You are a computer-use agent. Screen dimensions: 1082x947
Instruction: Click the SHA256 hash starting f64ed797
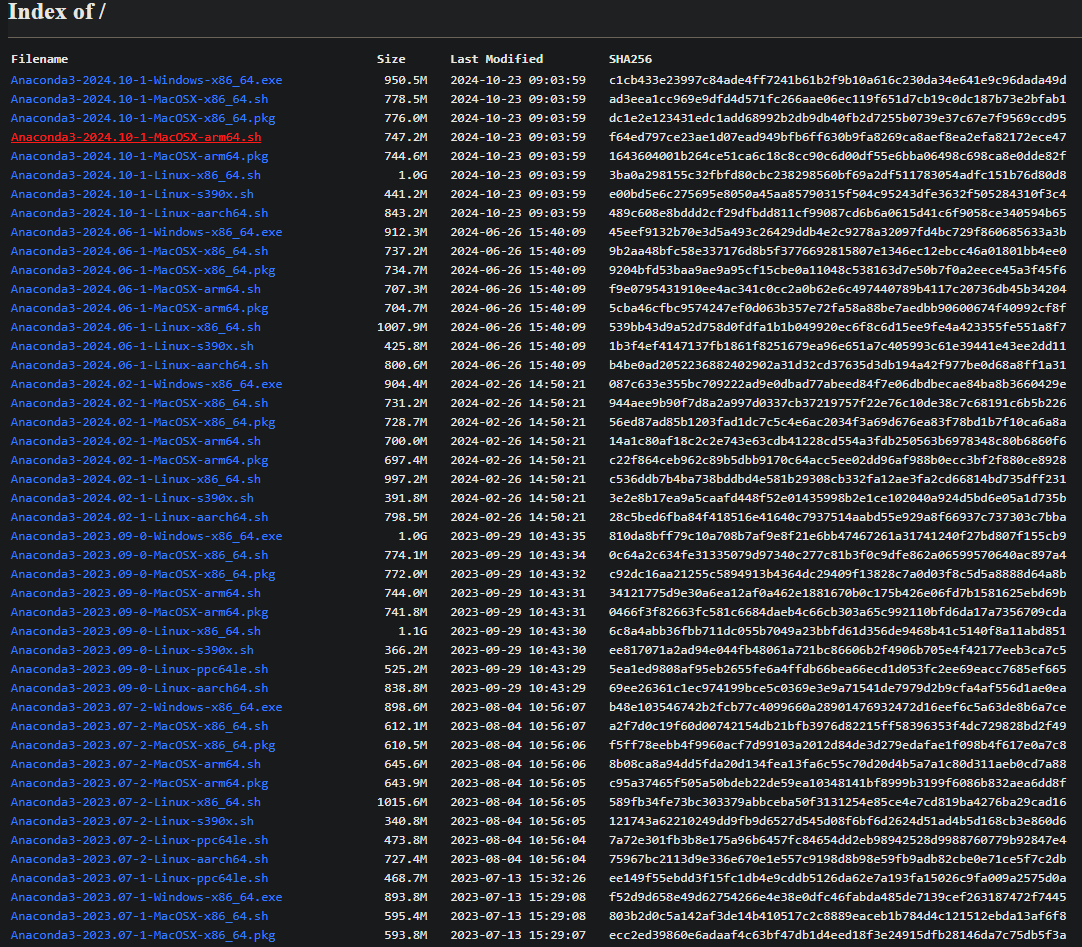pos(838,137)
